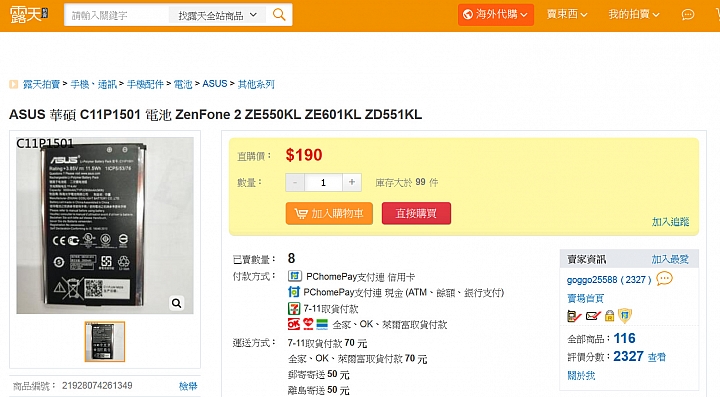Click the red 直接購買 button

pyautogui.click(x=416, y=213)
